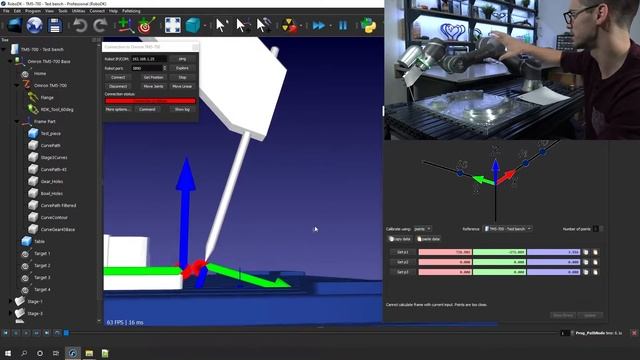The image size is (640, 360).
Task: Open Cortana circle in taskbar
Action: click(x=40, y=353)
